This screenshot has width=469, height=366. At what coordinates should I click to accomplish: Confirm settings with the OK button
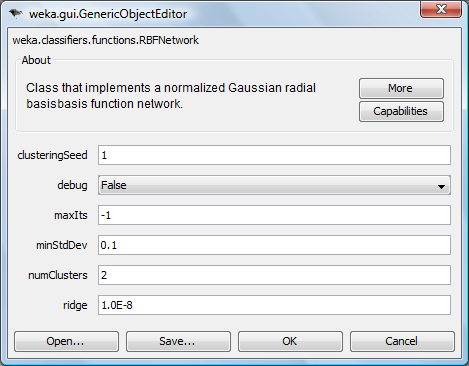[x=290, y=341]
